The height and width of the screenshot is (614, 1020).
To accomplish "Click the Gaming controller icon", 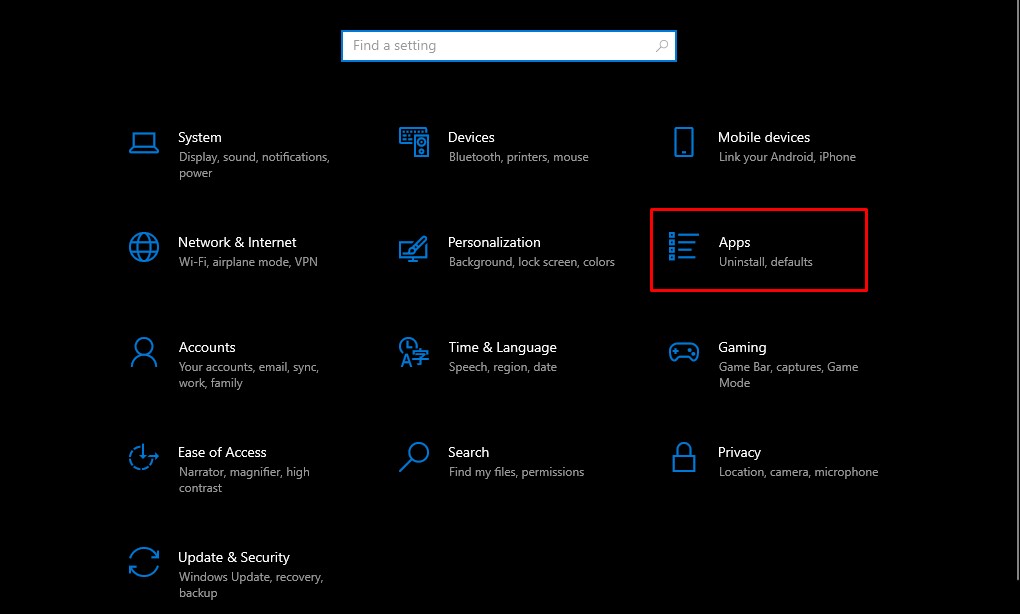I will [684, 353].
